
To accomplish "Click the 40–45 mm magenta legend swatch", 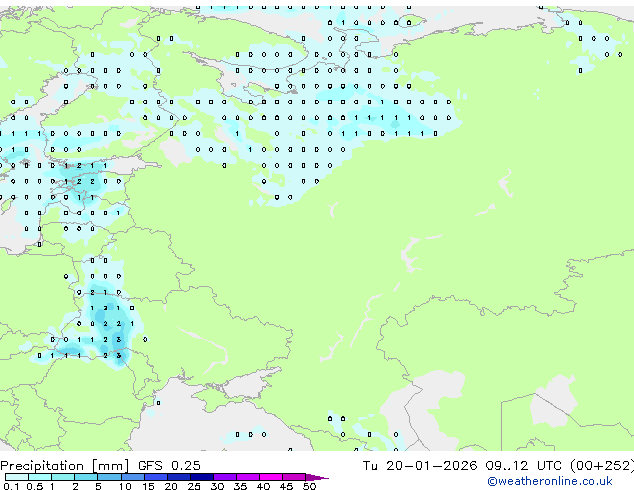I will [x=271, y=477].
